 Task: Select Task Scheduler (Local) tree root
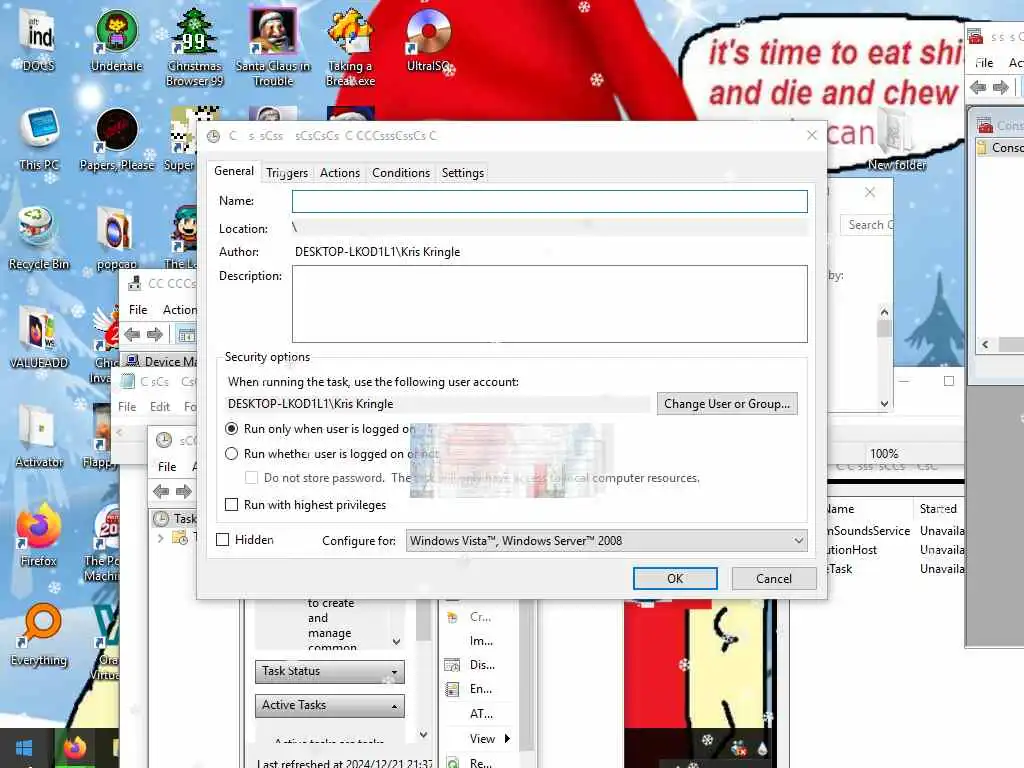175,519
